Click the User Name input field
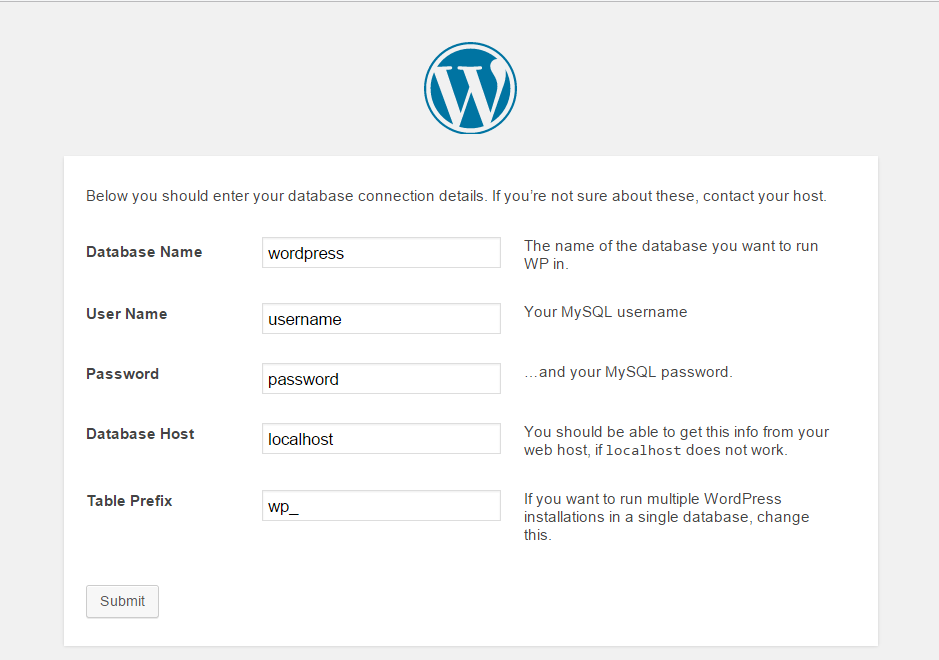The width and height of the screenshot is (939, 660). point(380,318)
